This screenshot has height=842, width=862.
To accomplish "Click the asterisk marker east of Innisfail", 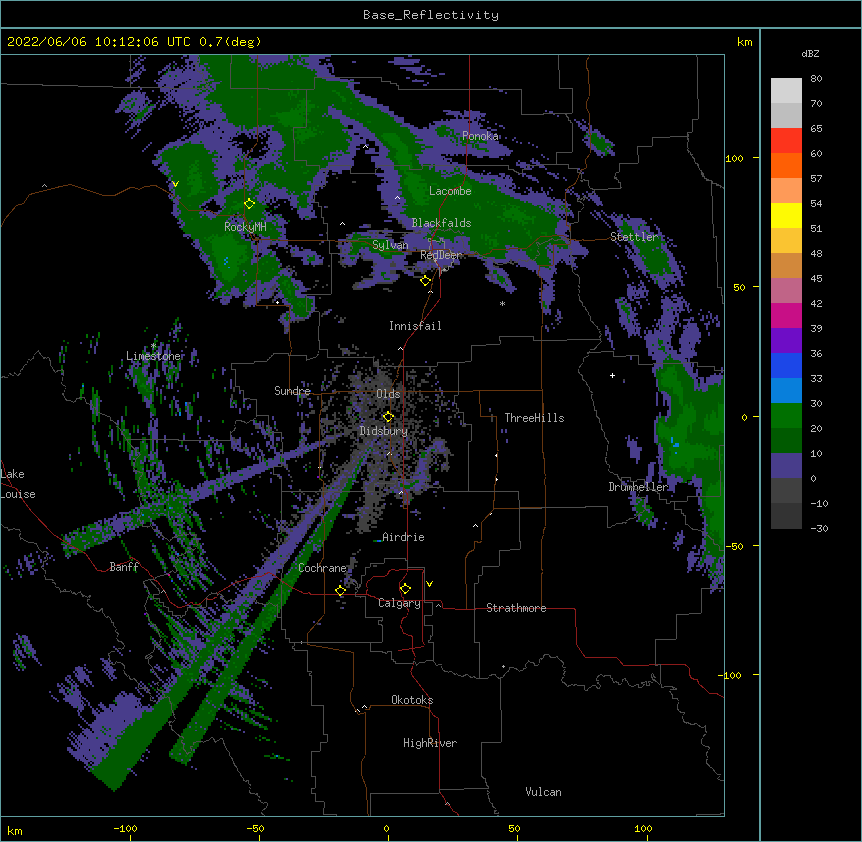I will click(502, 304).
